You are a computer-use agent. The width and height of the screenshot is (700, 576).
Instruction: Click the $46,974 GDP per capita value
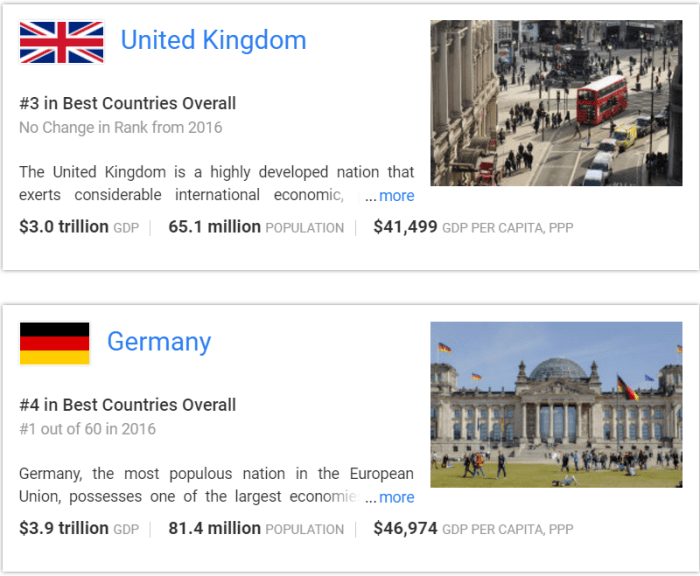pyautogui.click(x=405, y=528)
